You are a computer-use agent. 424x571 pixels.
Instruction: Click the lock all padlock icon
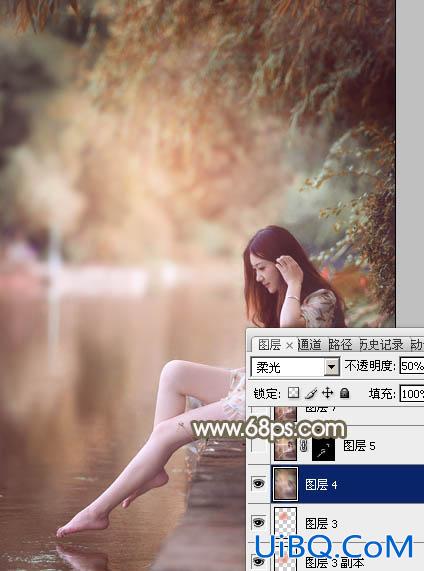[344, 393]
